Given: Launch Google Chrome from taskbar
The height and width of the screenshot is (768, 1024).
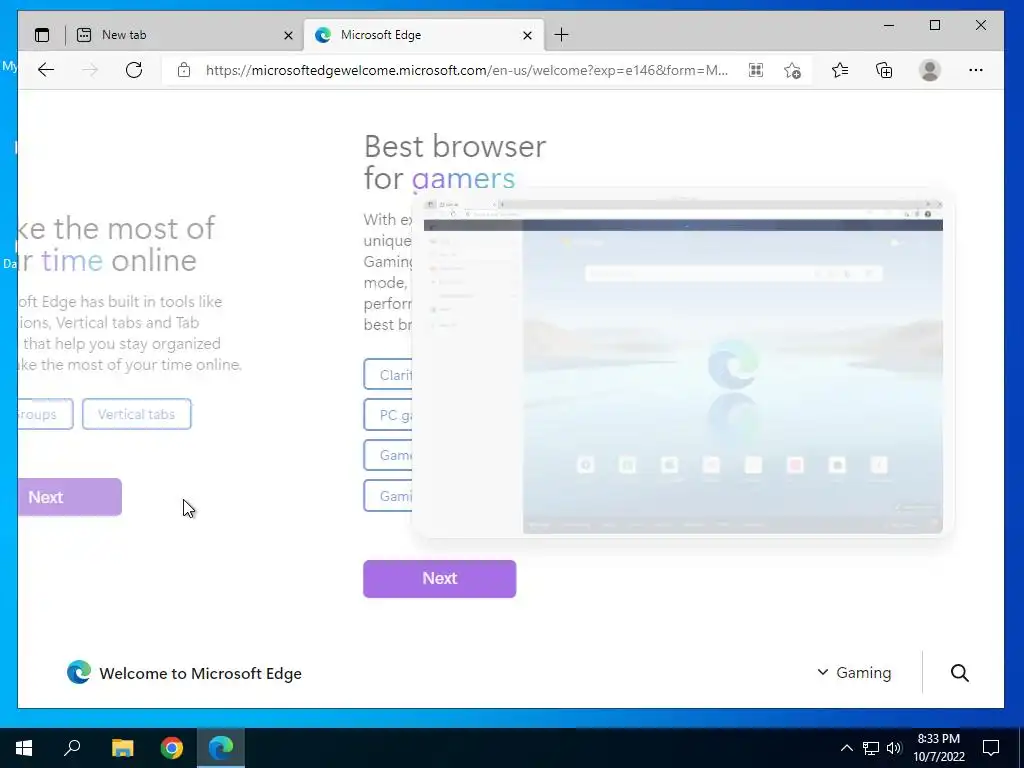Looking at the screenshot, I should pyautogui.click(x=172, y=748).
